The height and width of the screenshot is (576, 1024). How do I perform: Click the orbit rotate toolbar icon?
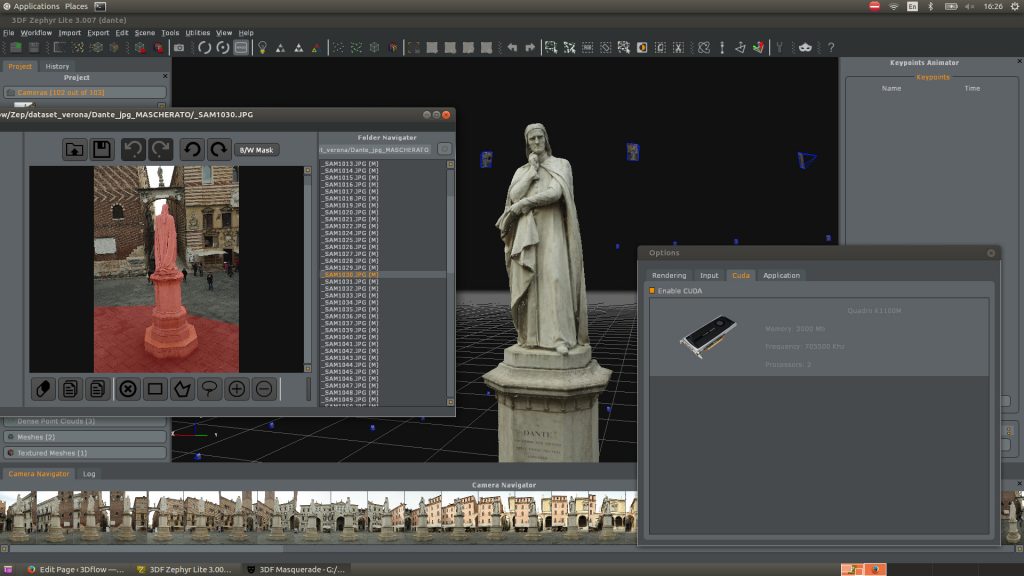(204, 48)
